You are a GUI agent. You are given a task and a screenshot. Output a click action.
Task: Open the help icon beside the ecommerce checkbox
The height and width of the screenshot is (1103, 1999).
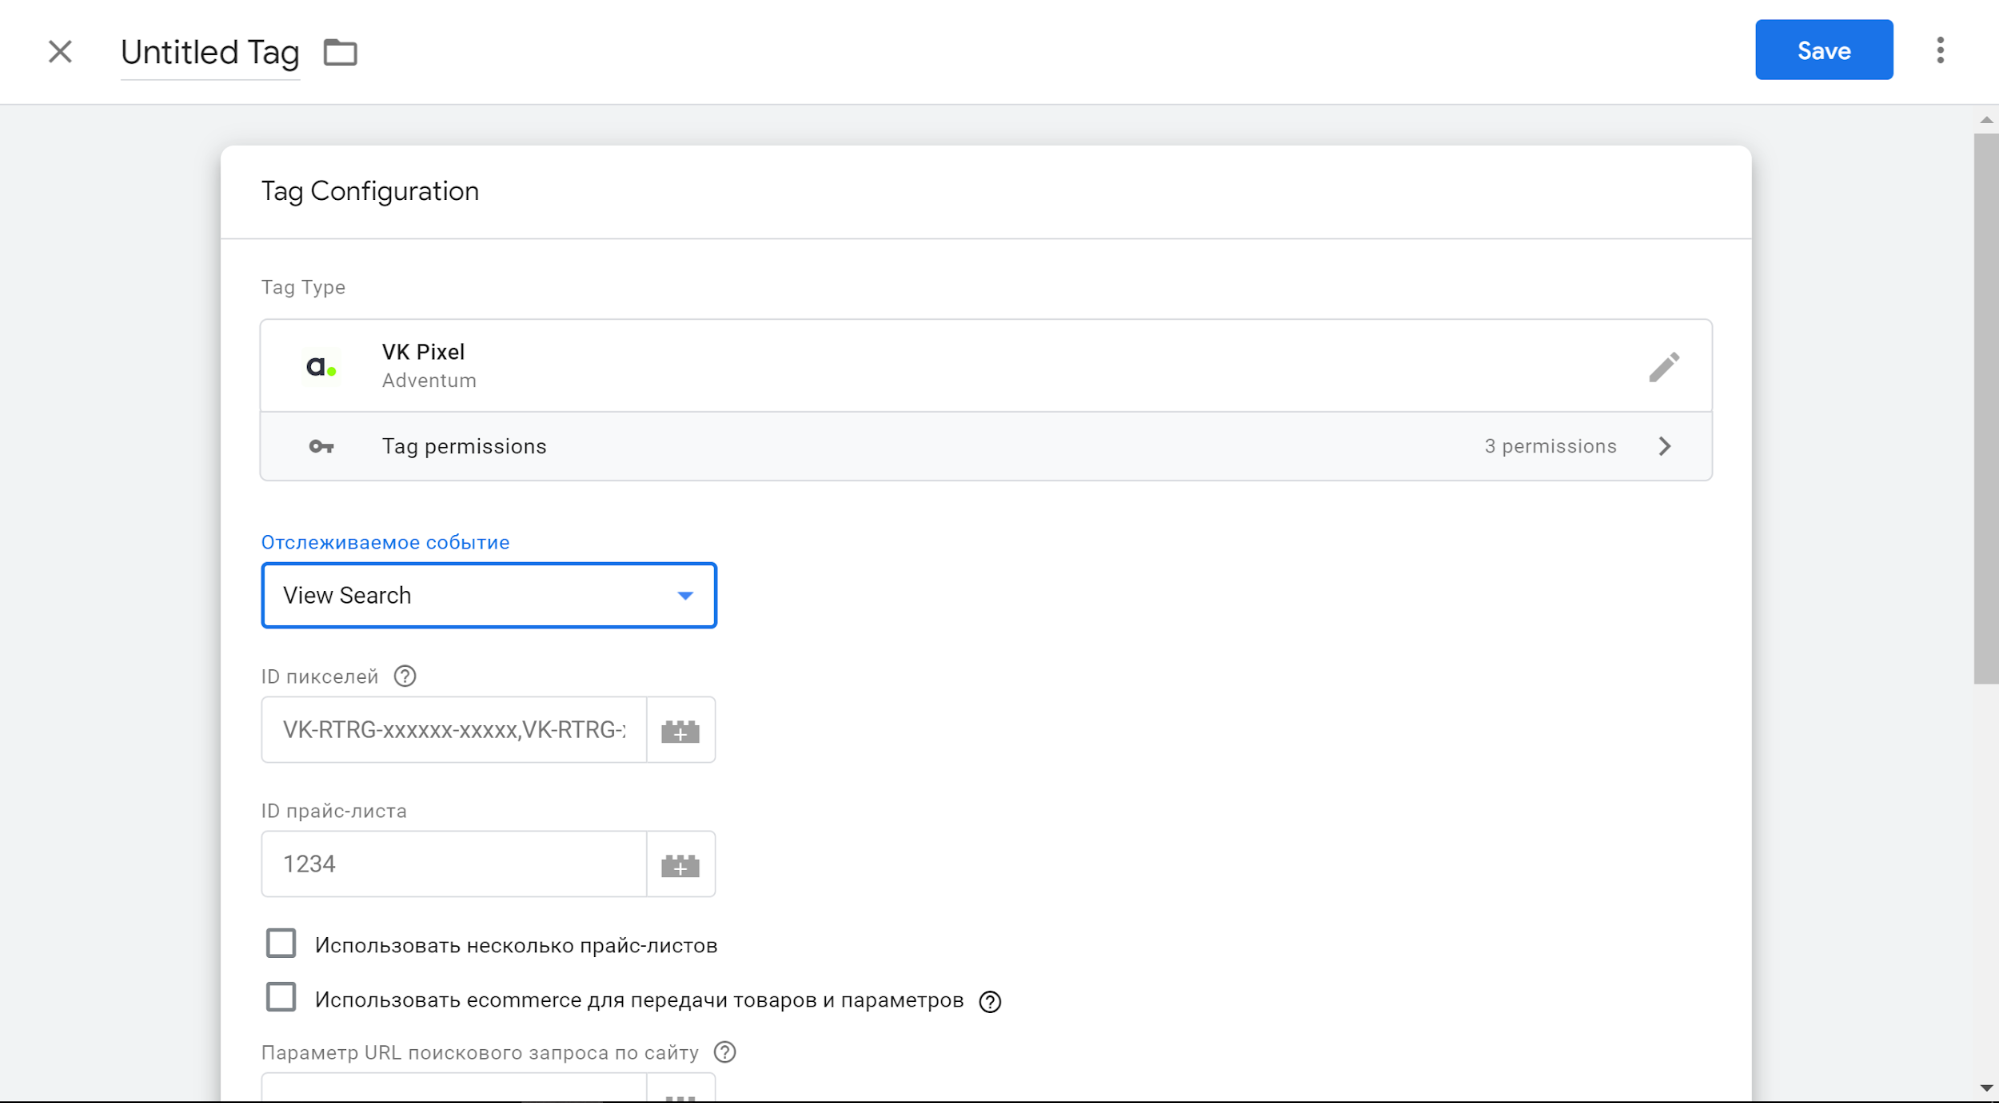(x=989, y=1001)
